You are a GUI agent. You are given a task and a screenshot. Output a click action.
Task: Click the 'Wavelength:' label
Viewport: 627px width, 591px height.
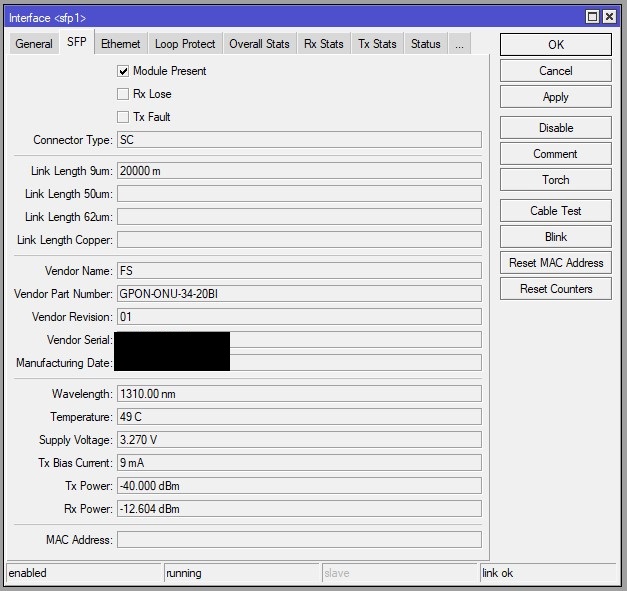point(82,394)
